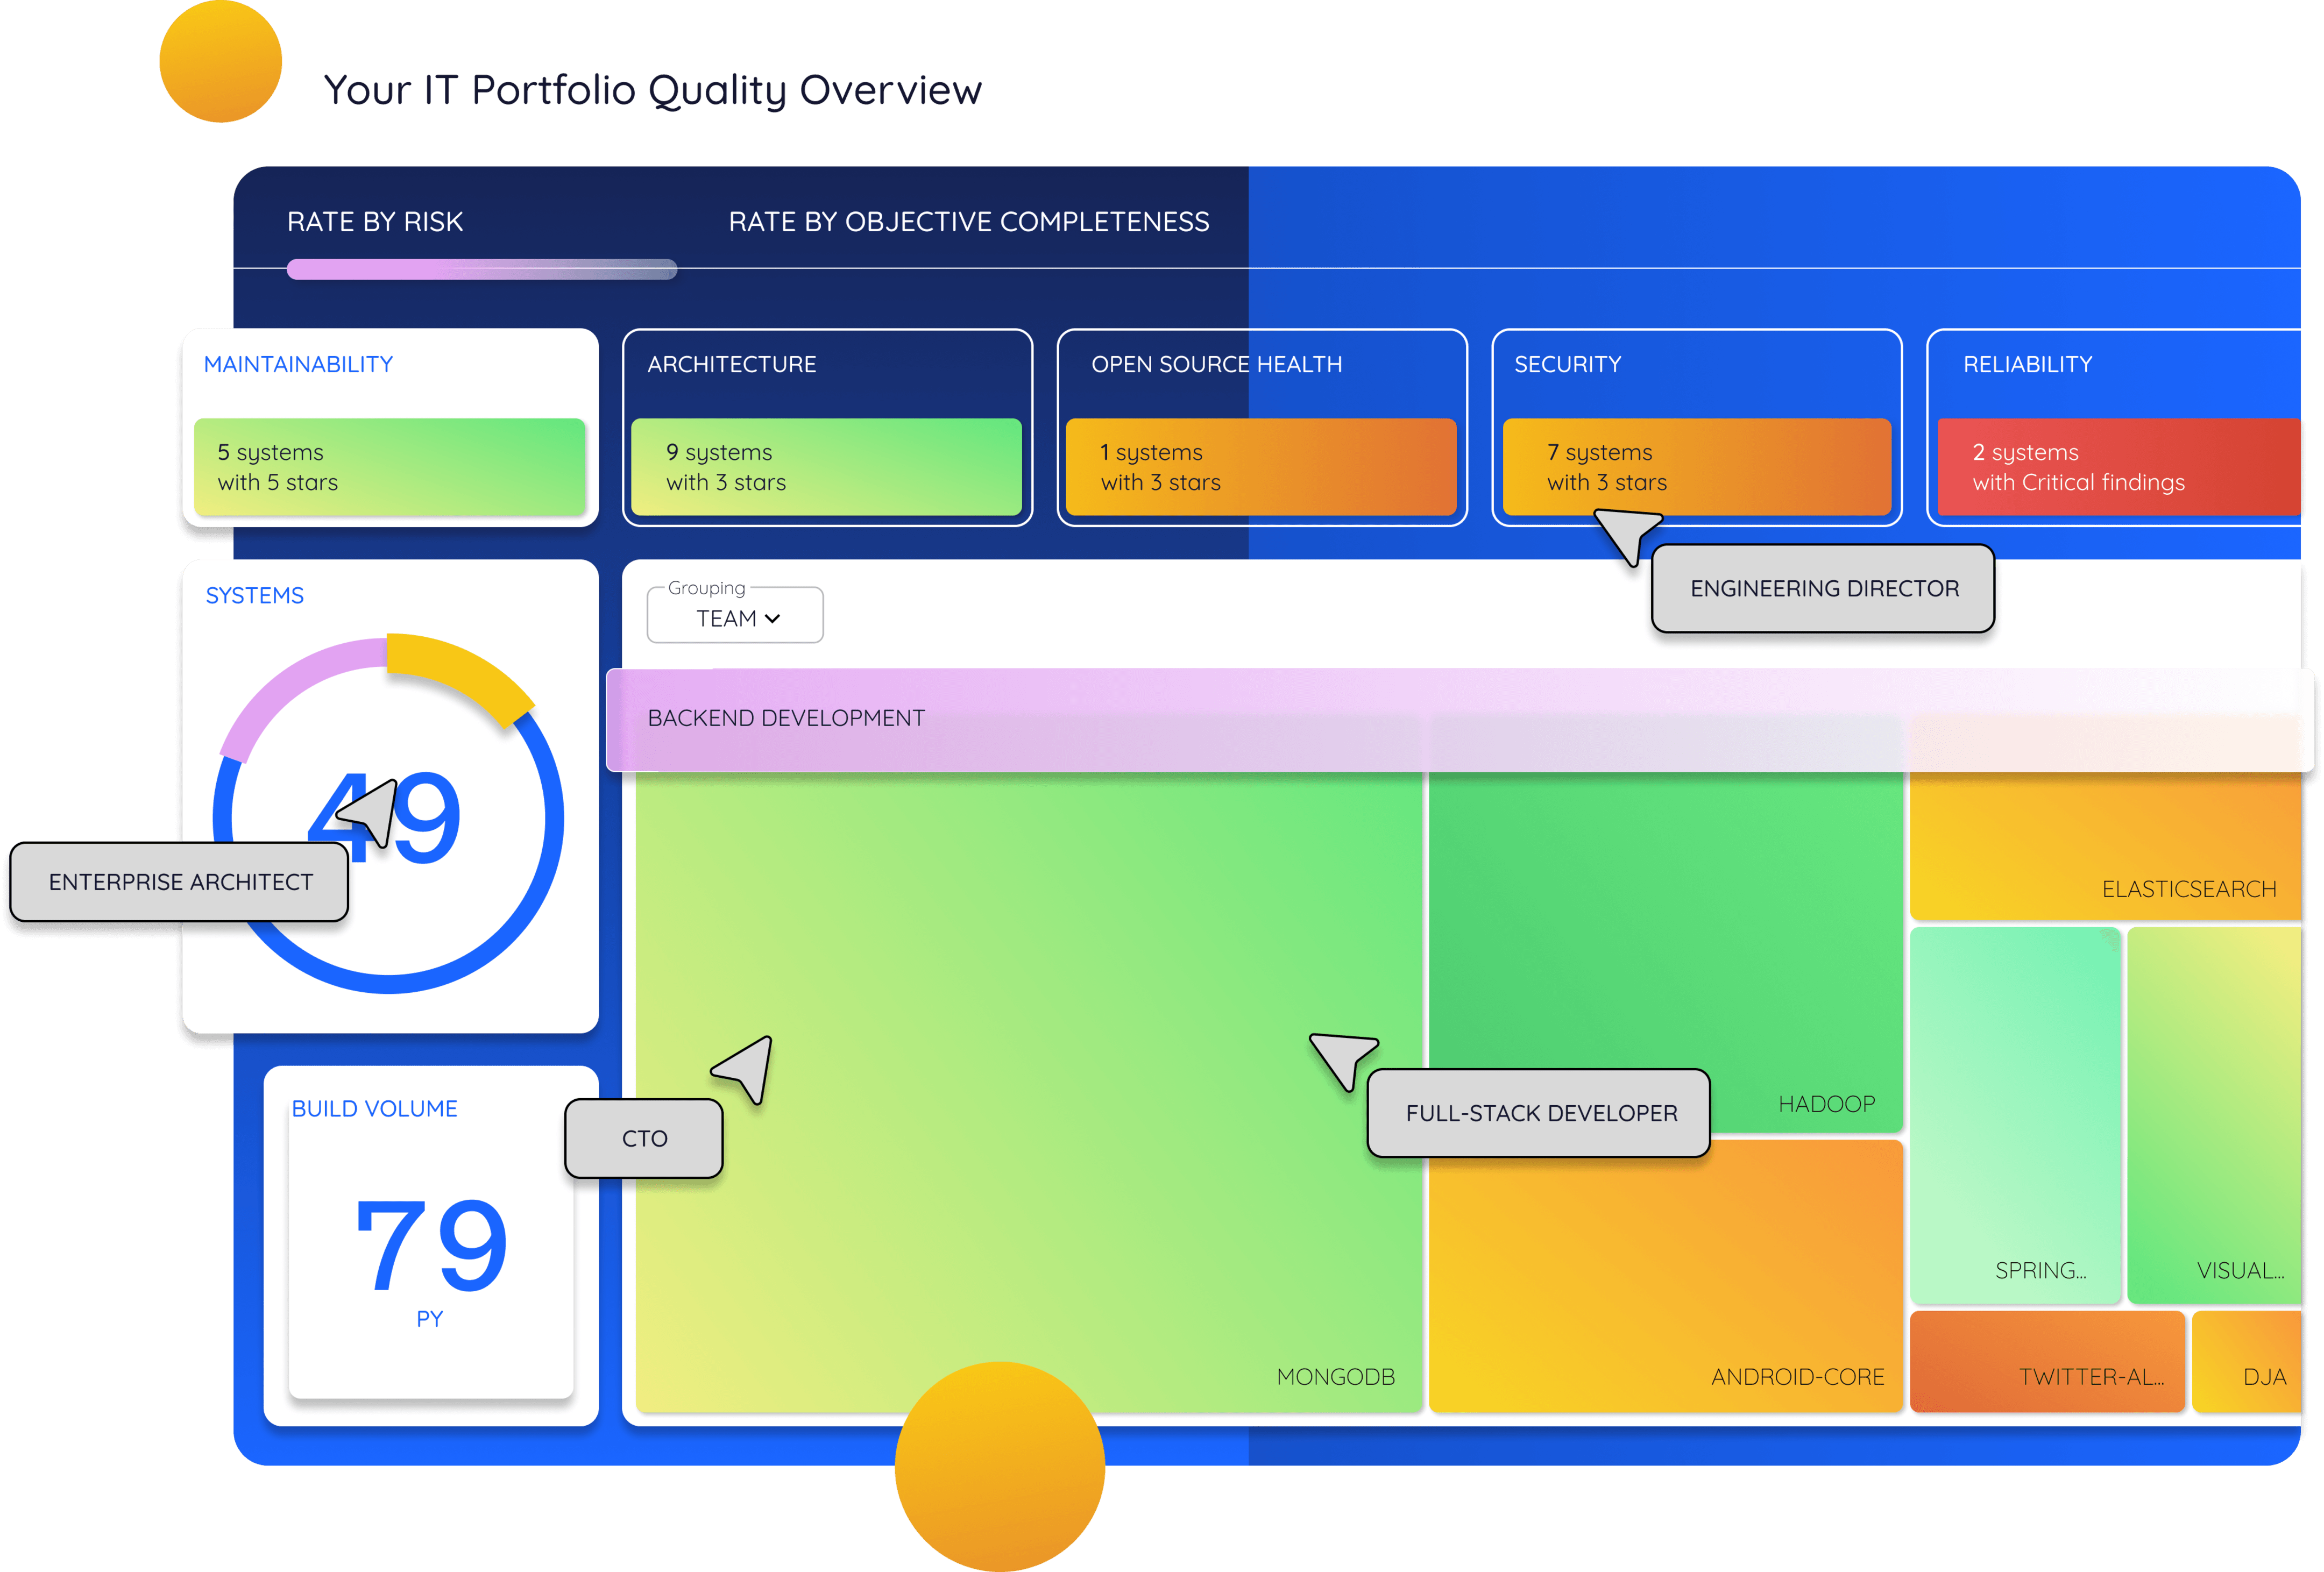Open Rate by Objective Completeness tab
Screen dimensions: 2324x1572
click(968, 222)
